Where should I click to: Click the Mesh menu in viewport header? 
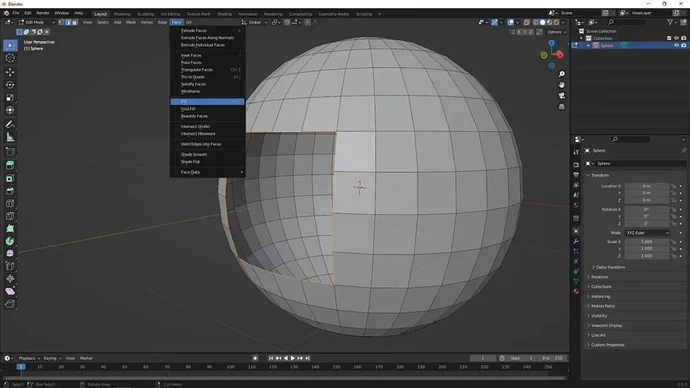(131, 22)
